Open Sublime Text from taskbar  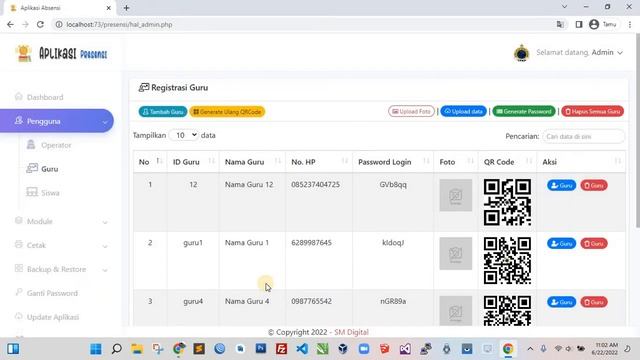click(199, 349)
